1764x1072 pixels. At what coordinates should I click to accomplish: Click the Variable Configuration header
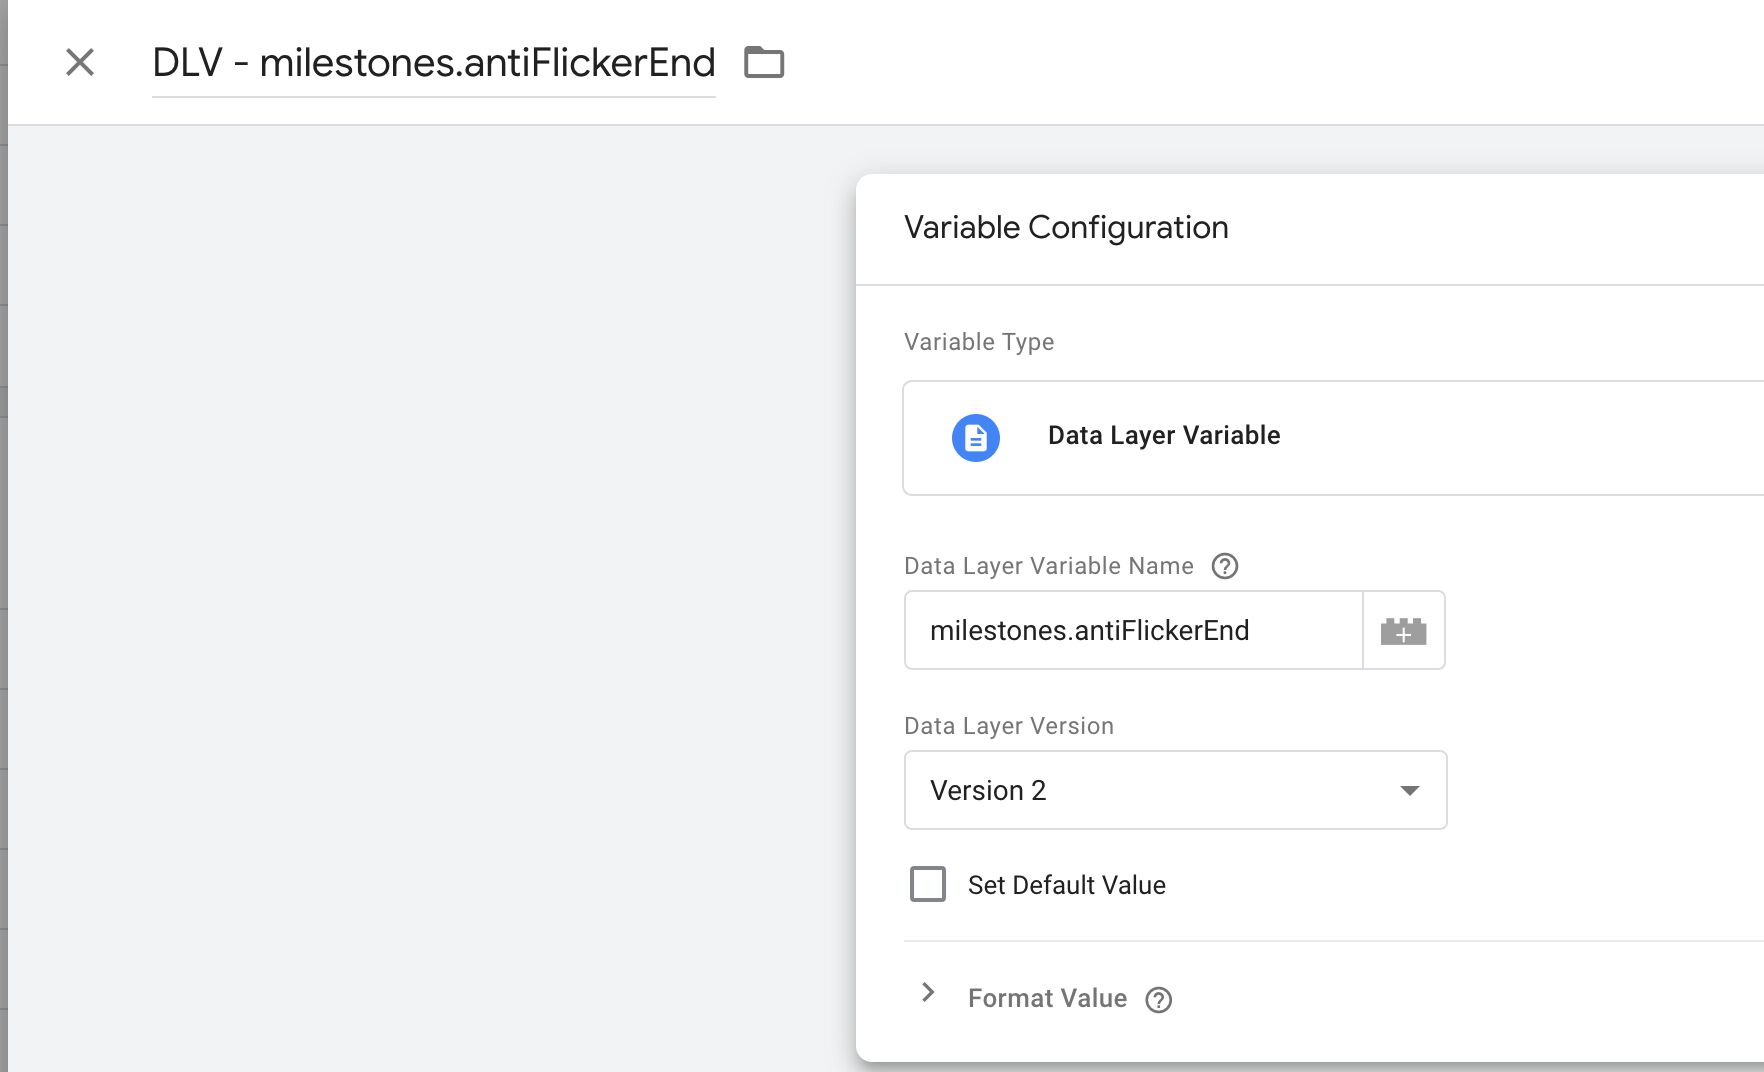click(1066, 228)
